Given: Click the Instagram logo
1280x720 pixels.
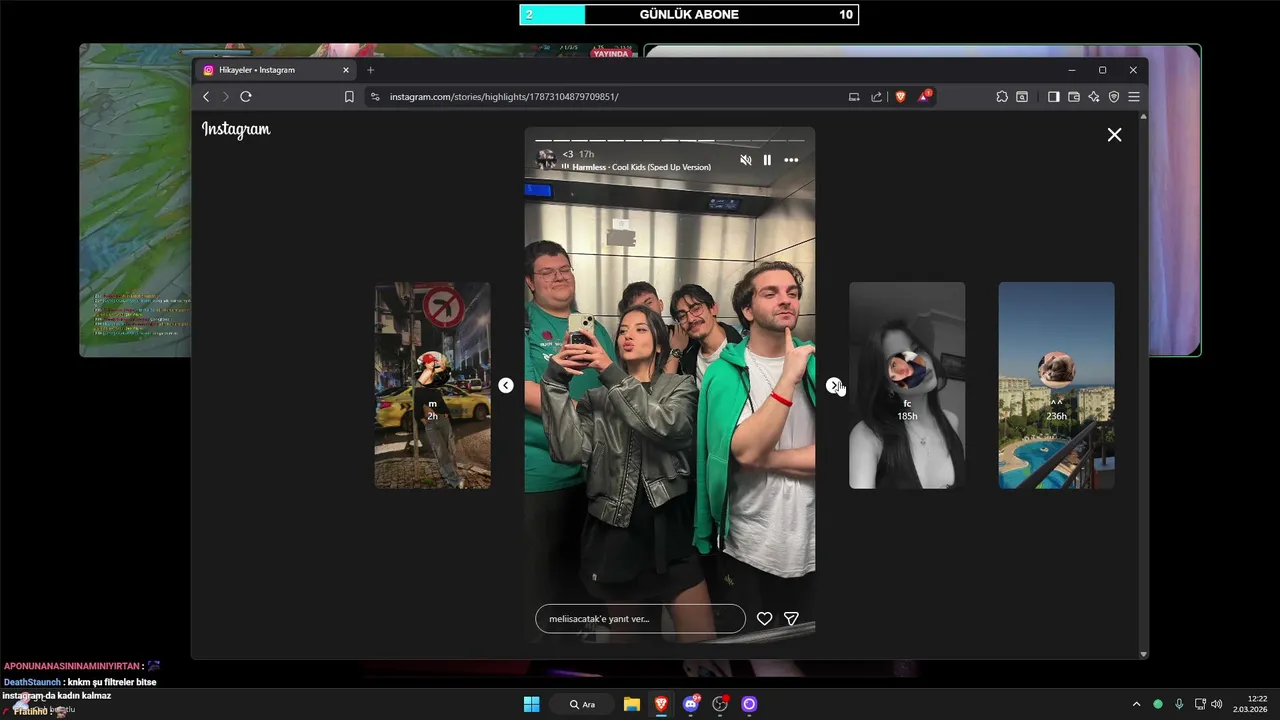Looking at the screenshot, I should [236, 129].
